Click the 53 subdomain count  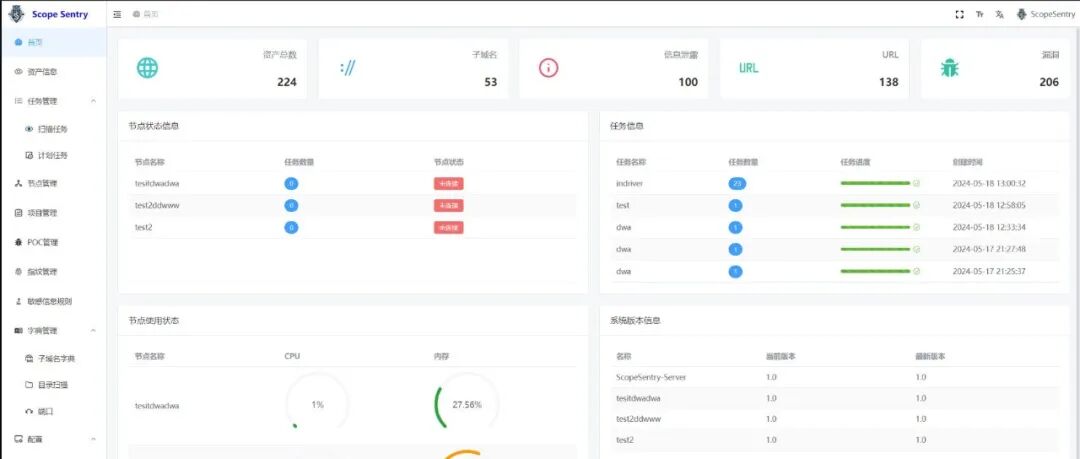pos(490,82)
